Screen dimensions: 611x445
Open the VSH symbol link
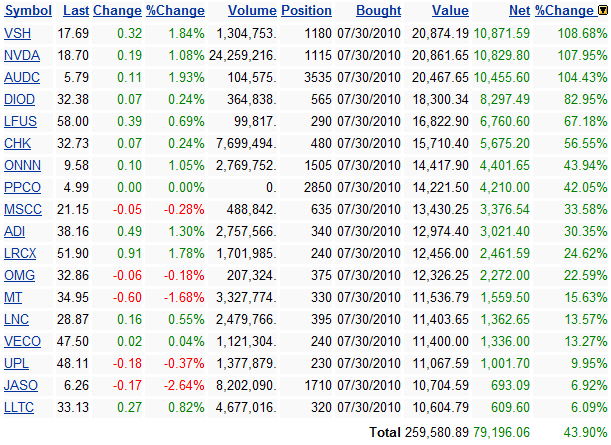18,34
